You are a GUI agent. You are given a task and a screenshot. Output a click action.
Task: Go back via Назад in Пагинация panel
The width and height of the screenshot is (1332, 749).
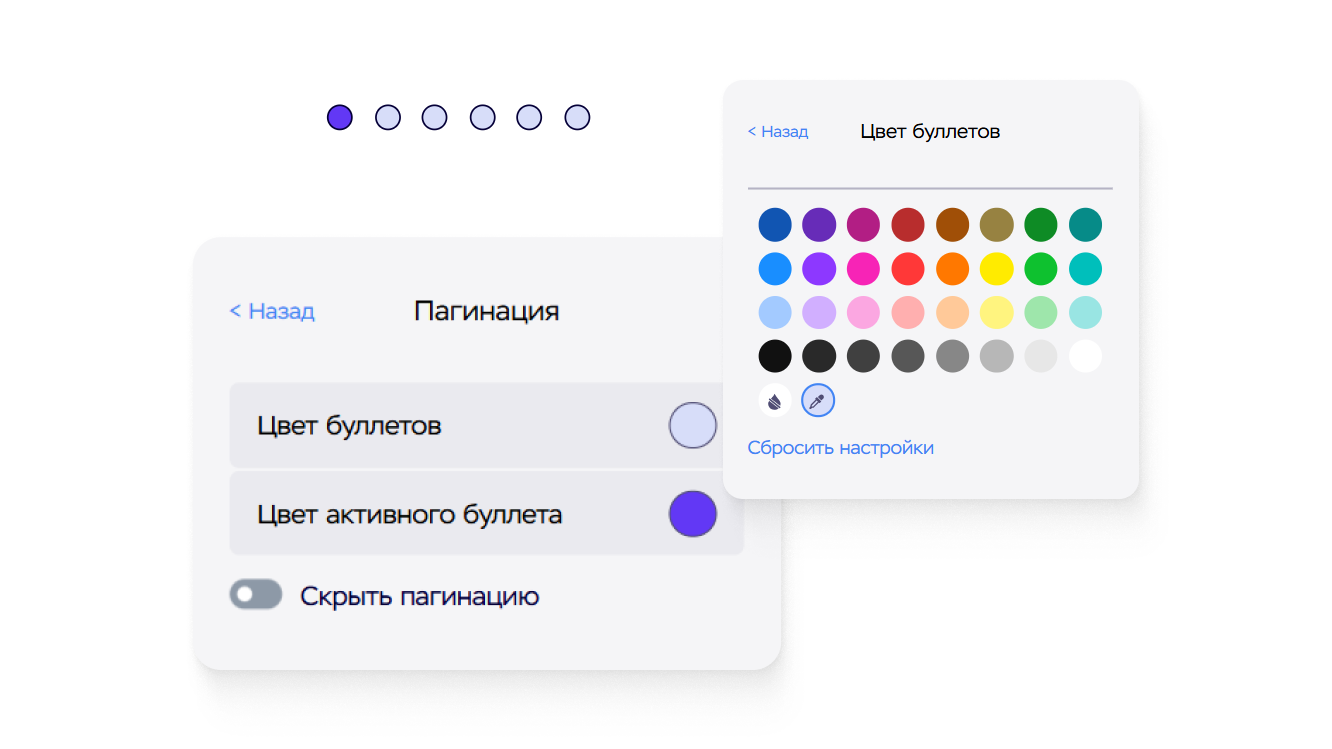click(x=272, y=311)
